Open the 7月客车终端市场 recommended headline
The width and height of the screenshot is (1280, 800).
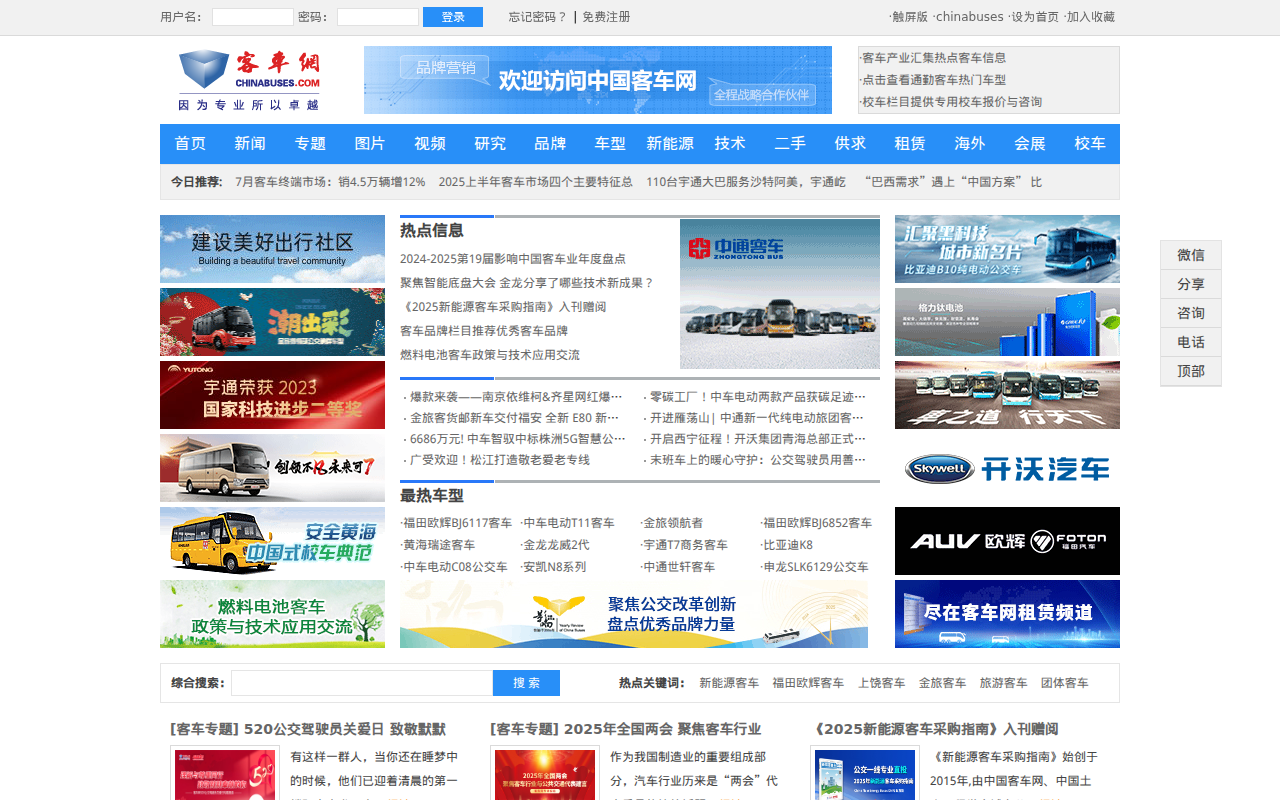click(x=330, y=182)
